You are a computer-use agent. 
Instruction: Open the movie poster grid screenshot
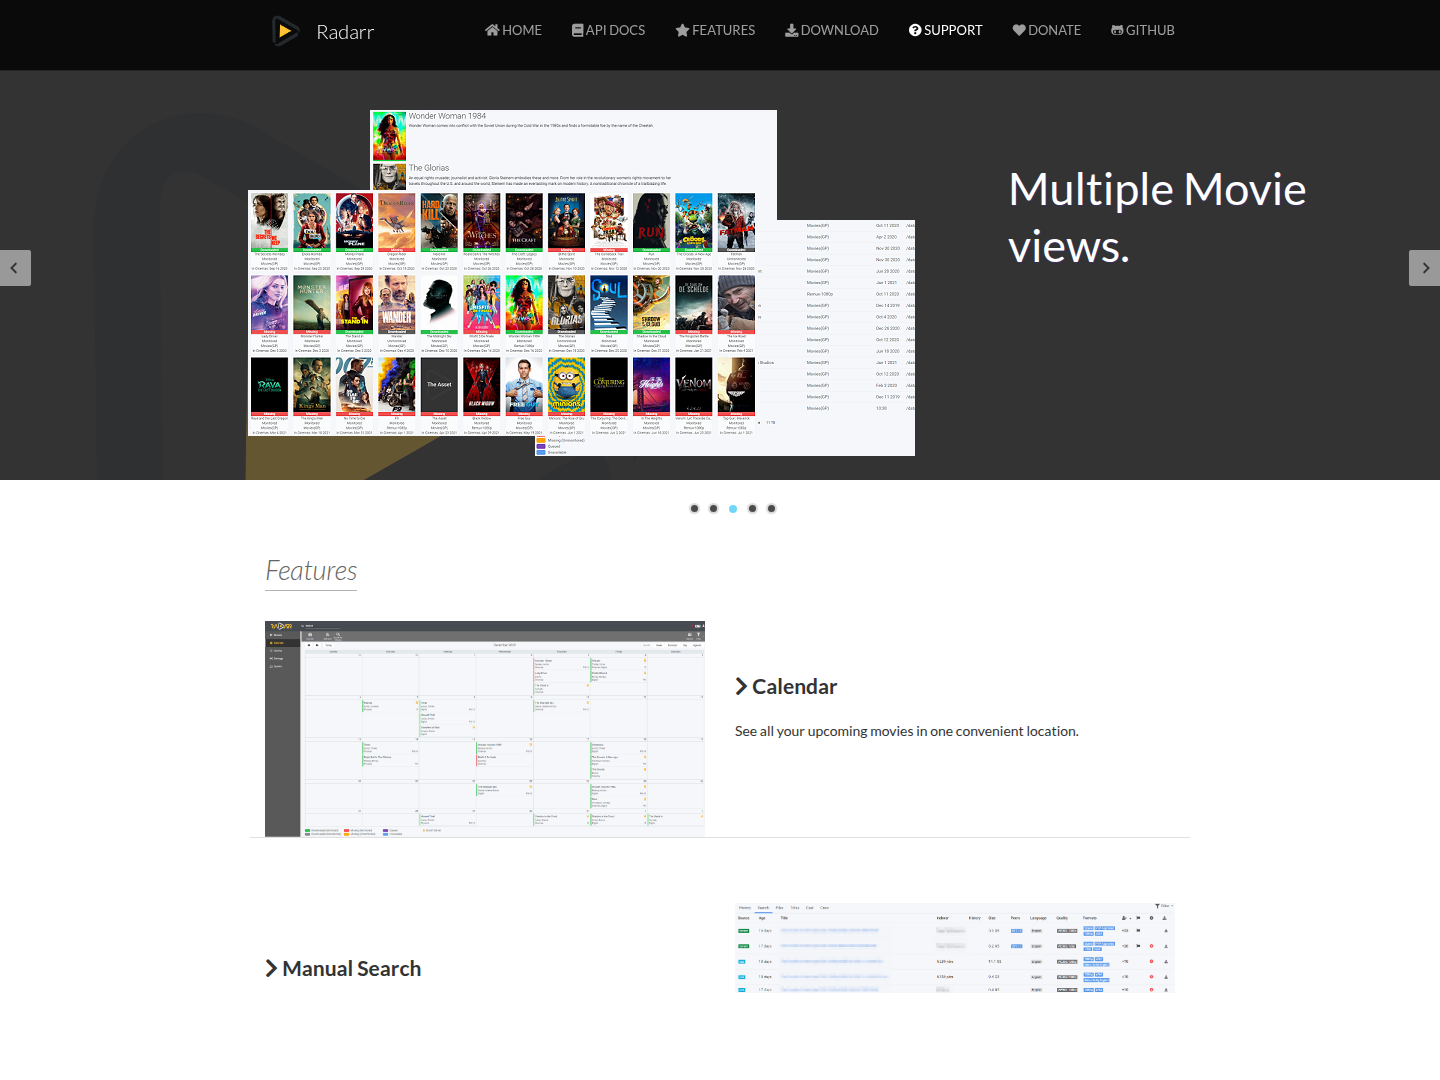pyautogui.click(x=502, y=314)
